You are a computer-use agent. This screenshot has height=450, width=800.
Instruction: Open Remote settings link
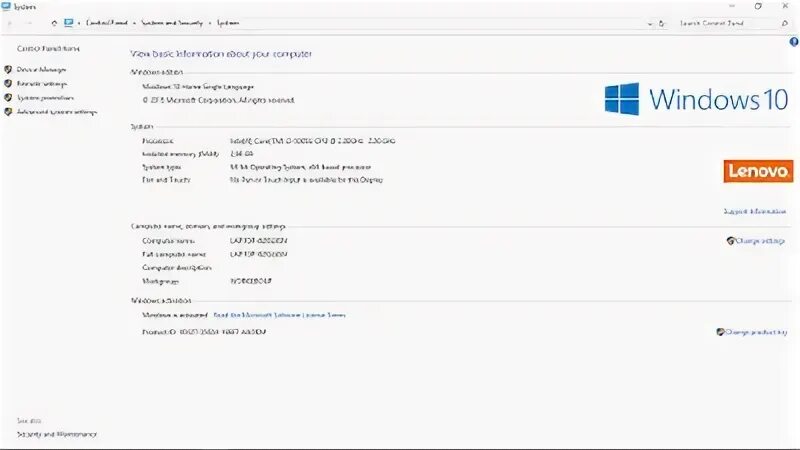[41, 84]
